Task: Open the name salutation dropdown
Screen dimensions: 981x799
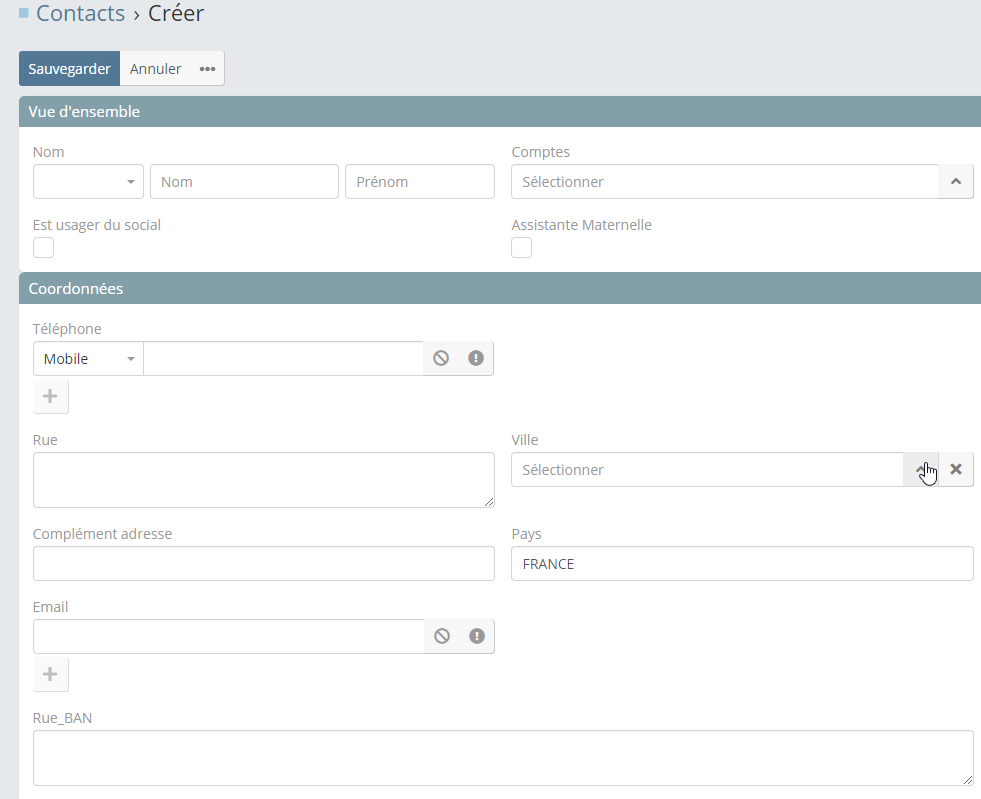Action: pos(88,182)
